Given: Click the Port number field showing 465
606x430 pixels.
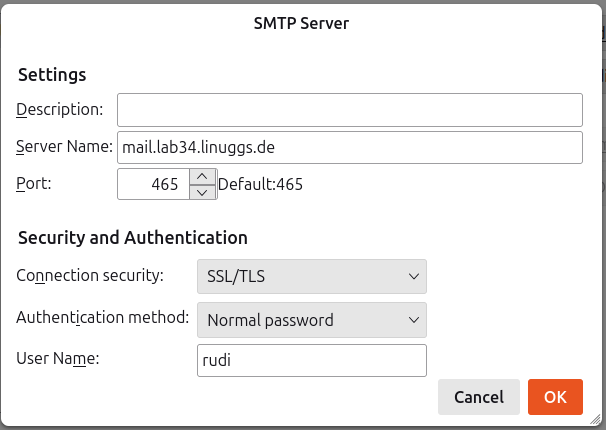Looking at the screenshot, I should [152, 184].
